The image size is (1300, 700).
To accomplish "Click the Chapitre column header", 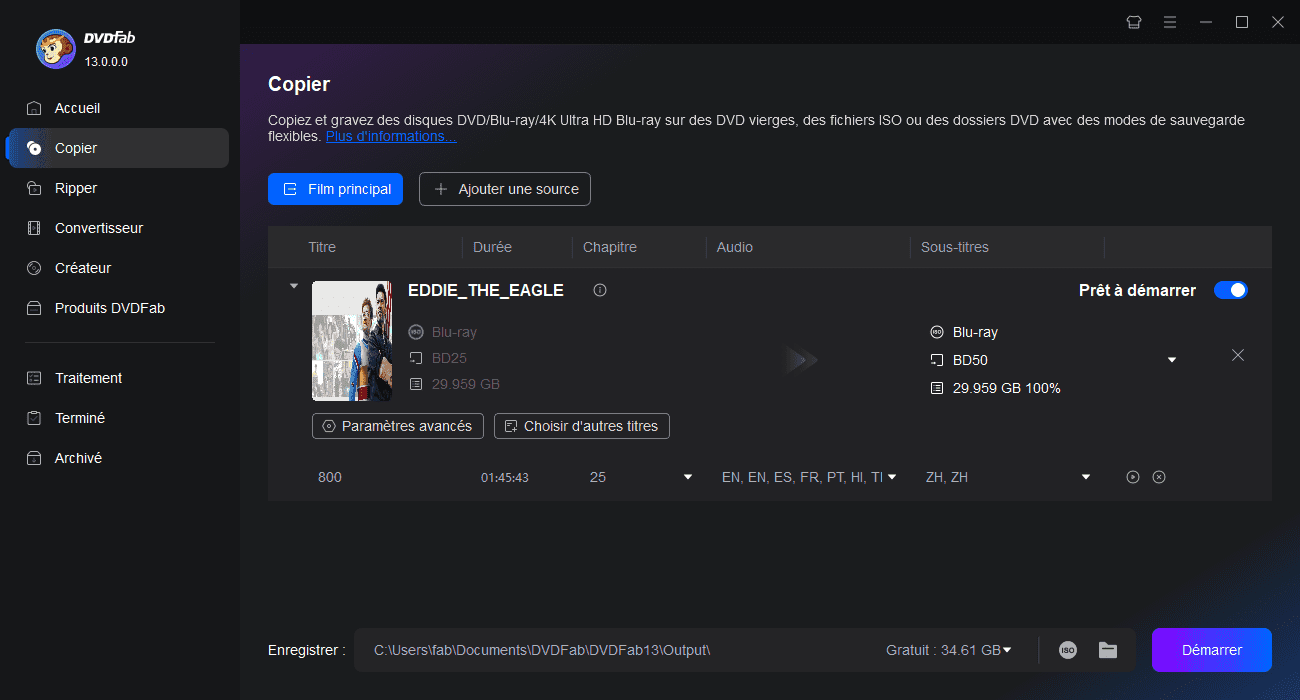I will click(610, 247).
